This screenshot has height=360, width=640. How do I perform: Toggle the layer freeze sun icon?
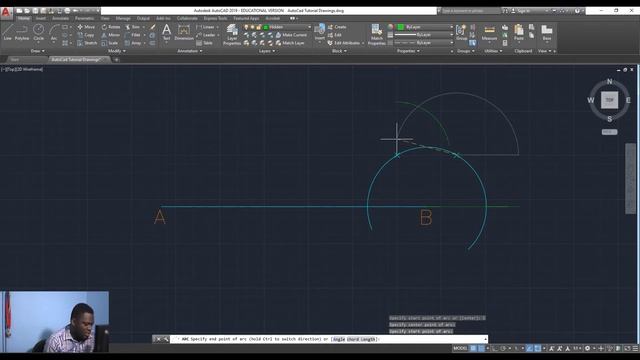click(252, 27)
